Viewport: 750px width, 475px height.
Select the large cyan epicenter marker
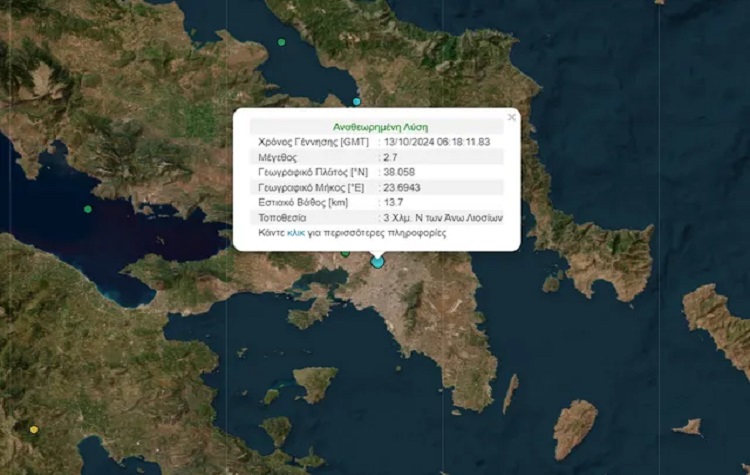378,262
